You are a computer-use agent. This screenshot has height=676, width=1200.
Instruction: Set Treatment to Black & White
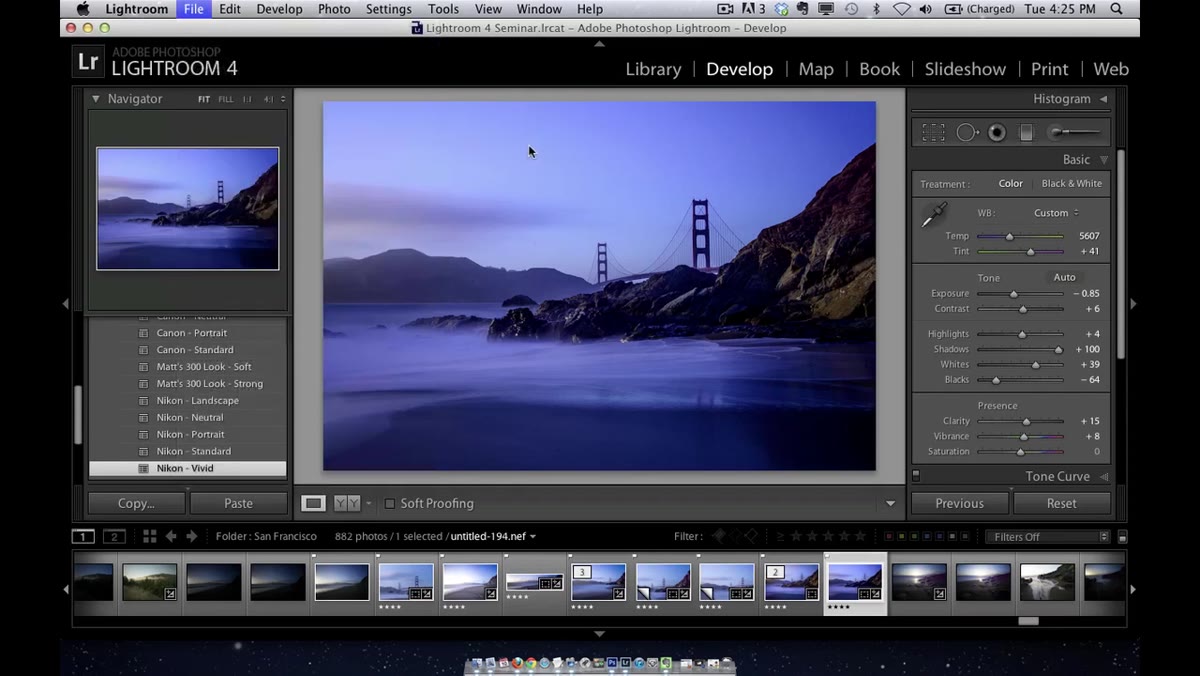[1072, 184]
